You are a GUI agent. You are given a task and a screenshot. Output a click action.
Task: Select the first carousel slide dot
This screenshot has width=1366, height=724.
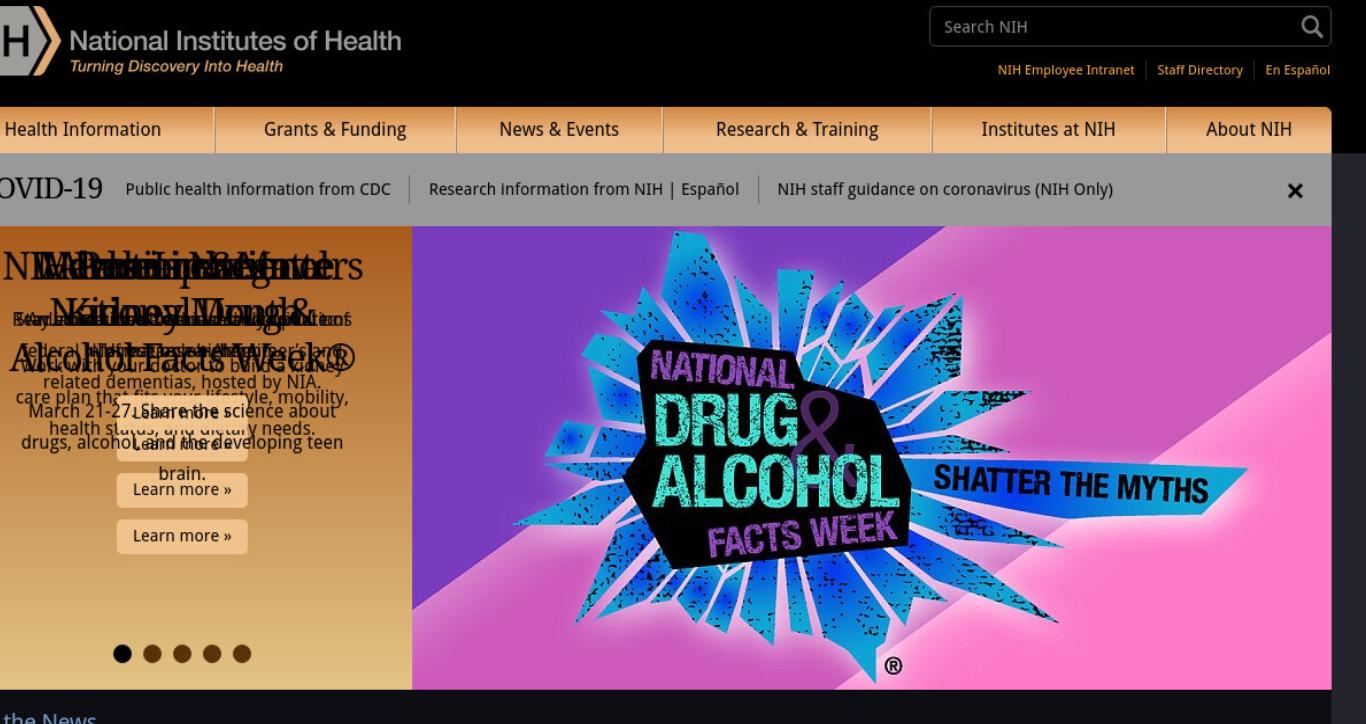(x=122, y=654)
